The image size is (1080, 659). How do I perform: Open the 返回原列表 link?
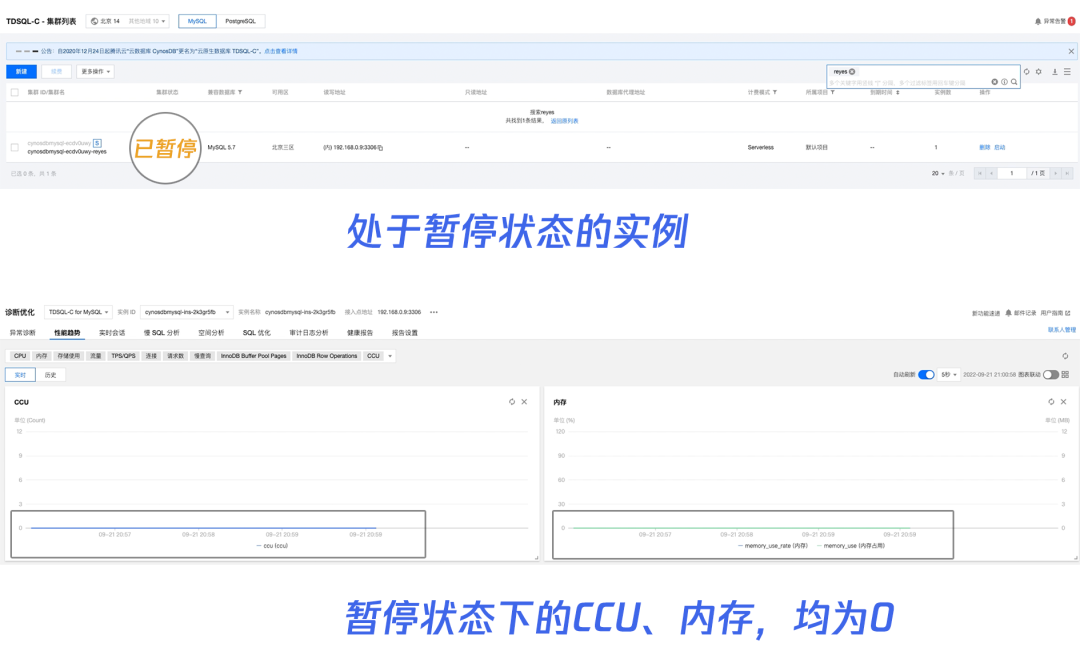coord(564,121)
